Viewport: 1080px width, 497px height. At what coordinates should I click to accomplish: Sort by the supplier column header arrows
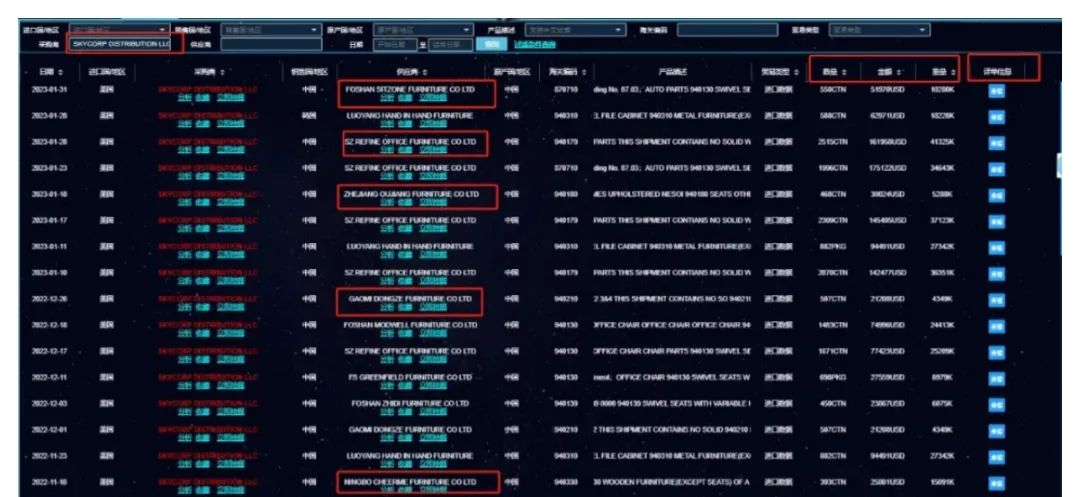coord(425,72)
